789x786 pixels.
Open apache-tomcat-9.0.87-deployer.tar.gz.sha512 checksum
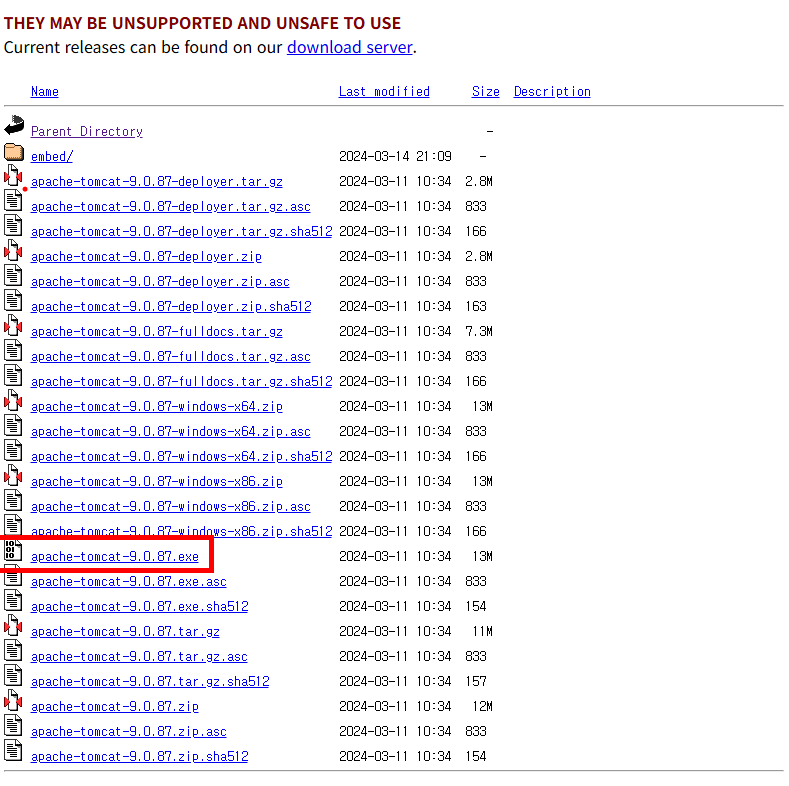(182, 231)
